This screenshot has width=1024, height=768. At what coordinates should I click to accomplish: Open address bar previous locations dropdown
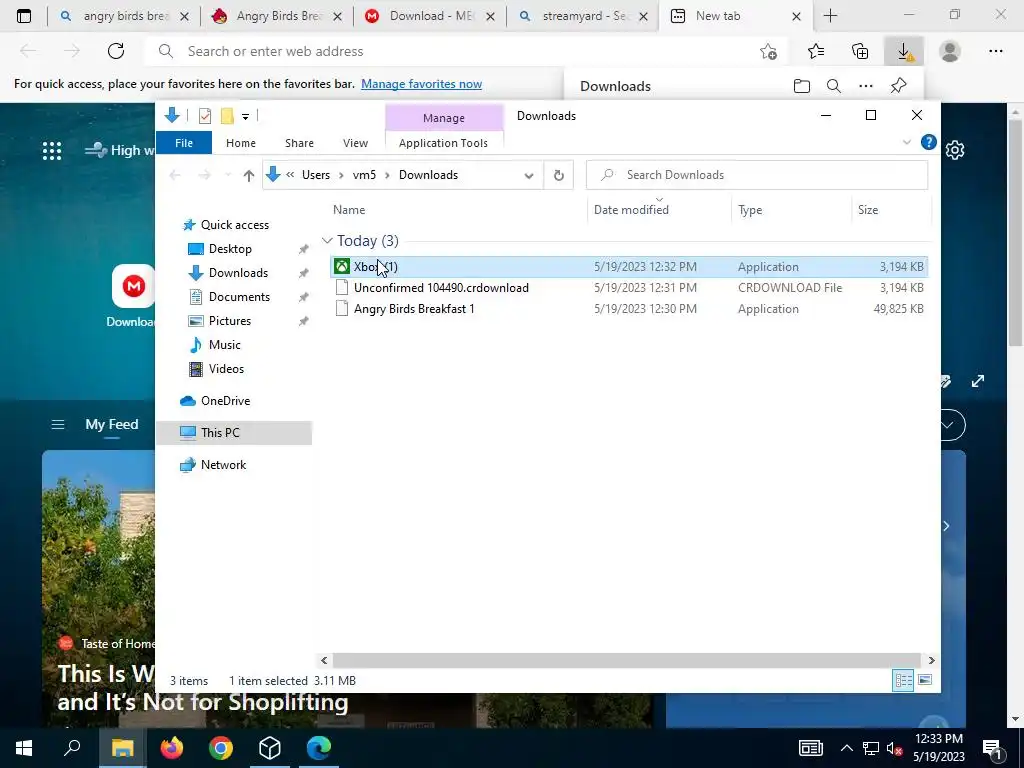529,175
